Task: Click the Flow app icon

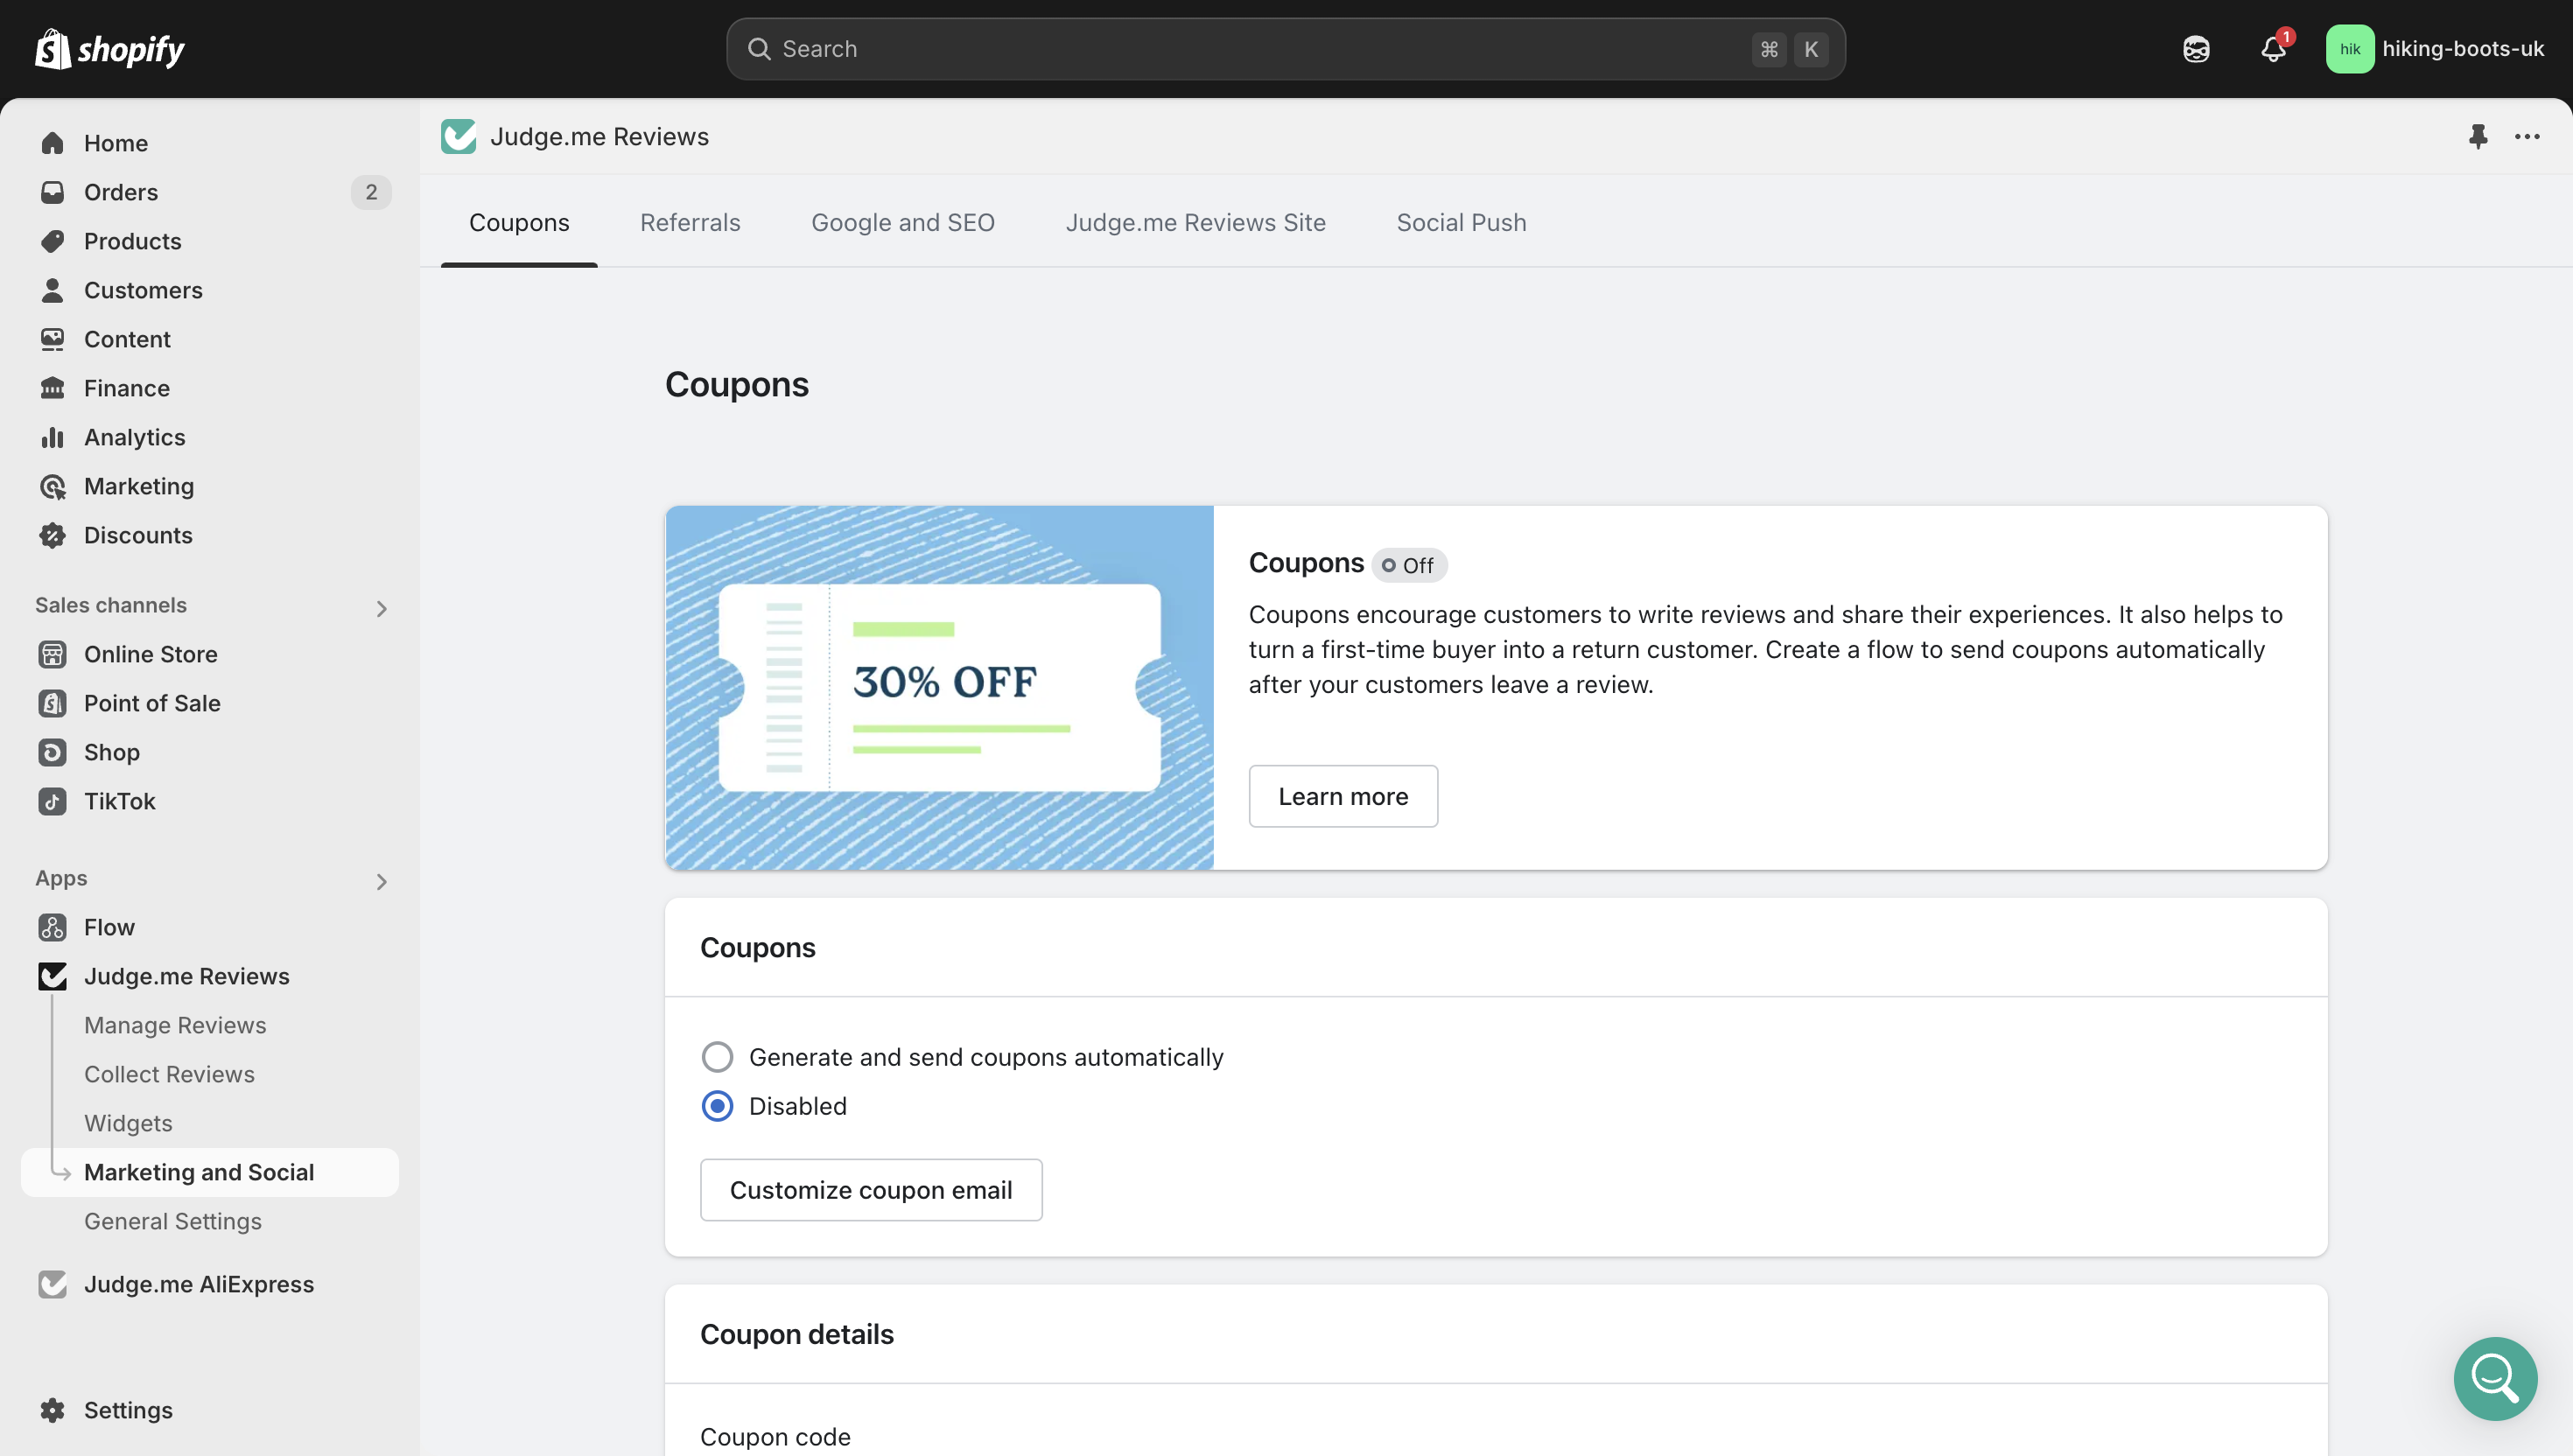Action: [x=53, y=927]
